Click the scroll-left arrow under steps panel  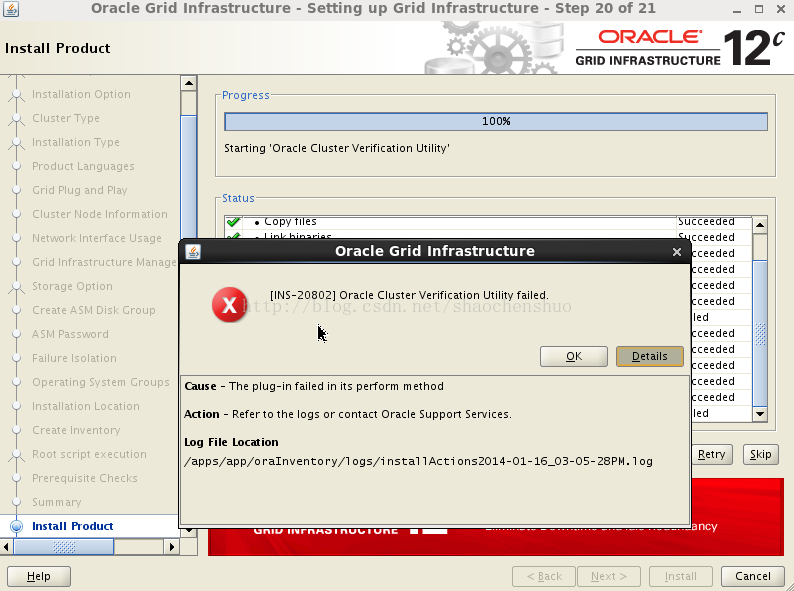coord(6,547)
